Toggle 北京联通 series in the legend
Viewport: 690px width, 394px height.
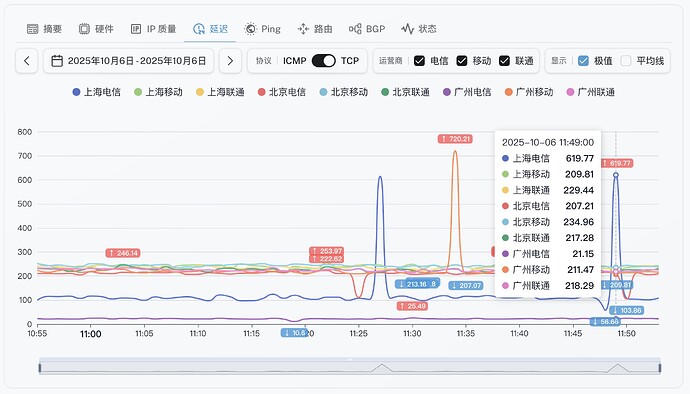point(405,92)
